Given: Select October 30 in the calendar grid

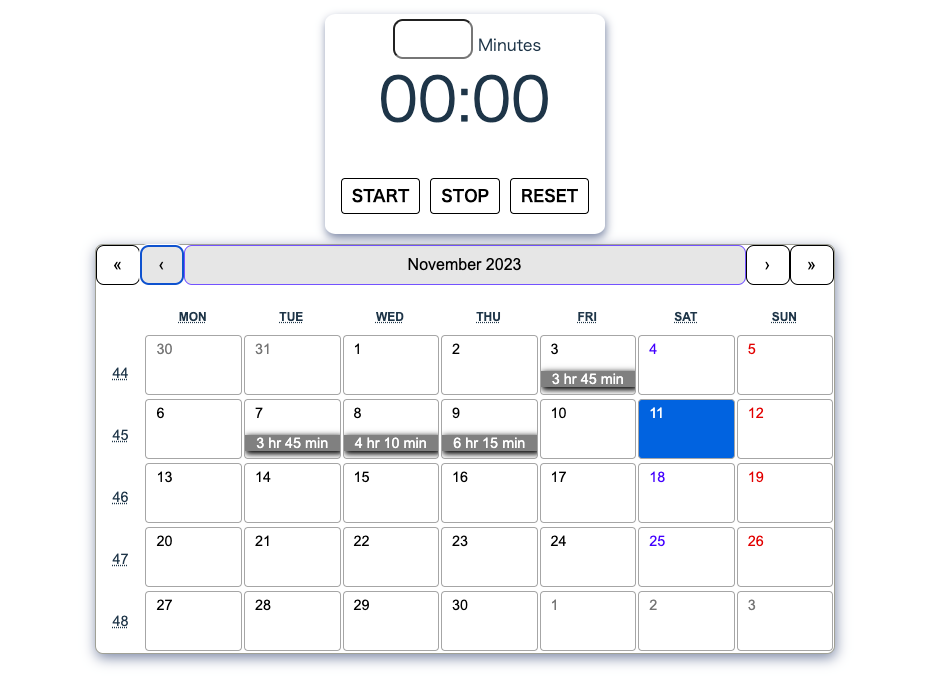Looking at the screenshot, I should pos(193,365).
